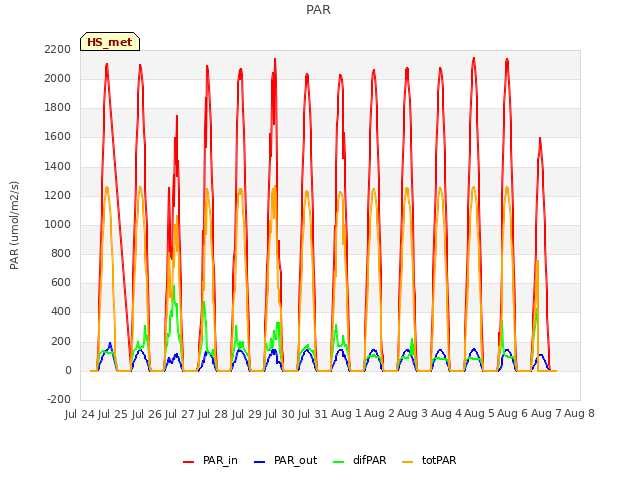640x480 pixels.
Task: Click the orange totPAR legend swatch
Action: pos(407,462)
